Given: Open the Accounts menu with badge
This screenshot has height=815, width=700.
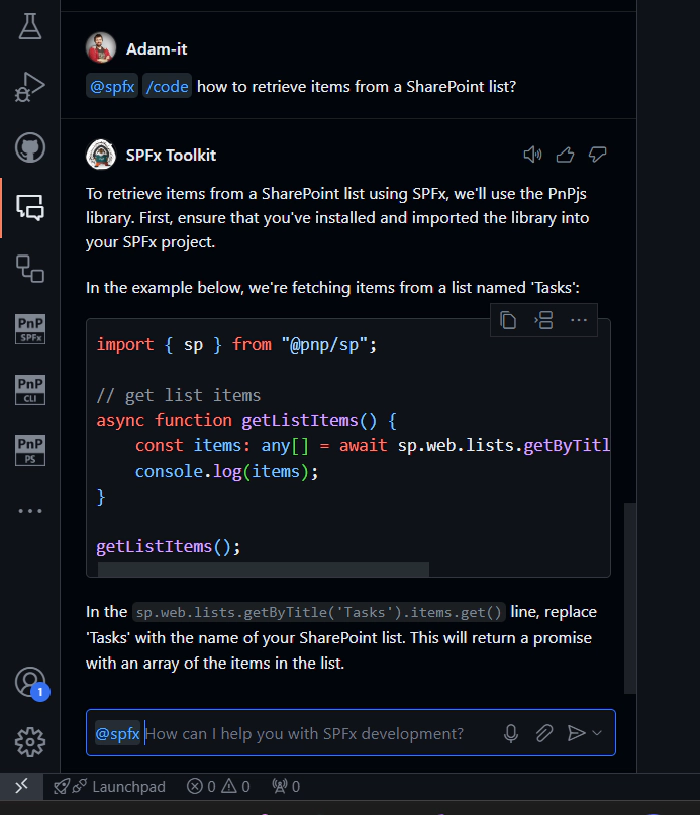Looking at the screenshot, I should [30, 682].
